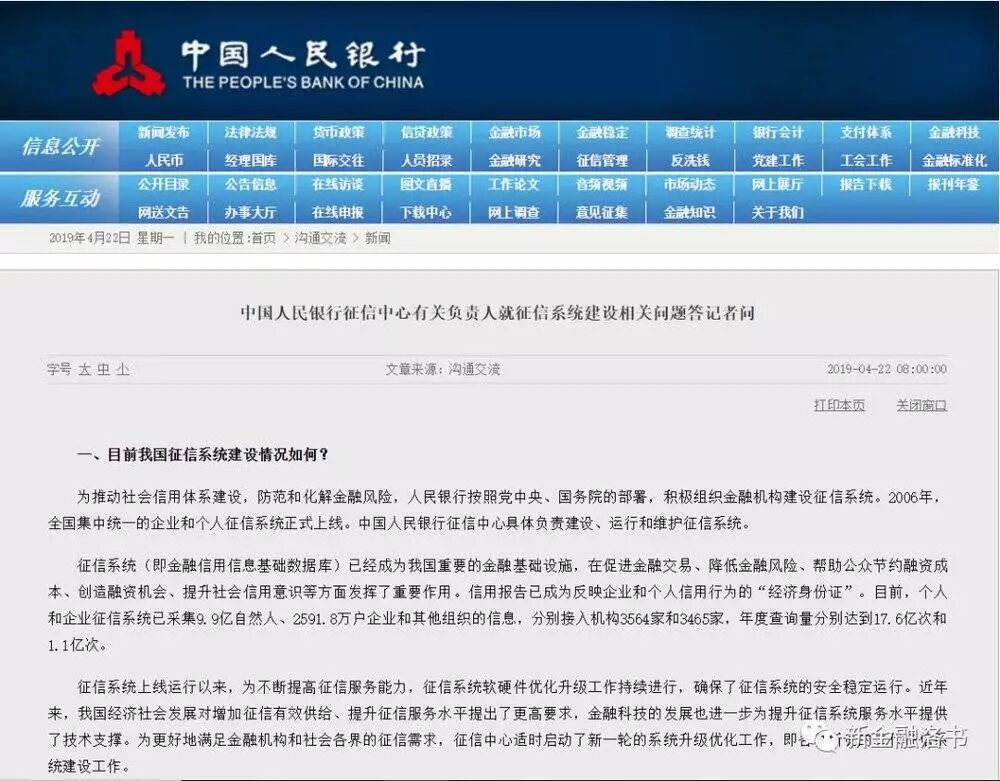Select 报刊年鉴 in navigation
The width and height of the screenshot is (1000, 781).
953,185
